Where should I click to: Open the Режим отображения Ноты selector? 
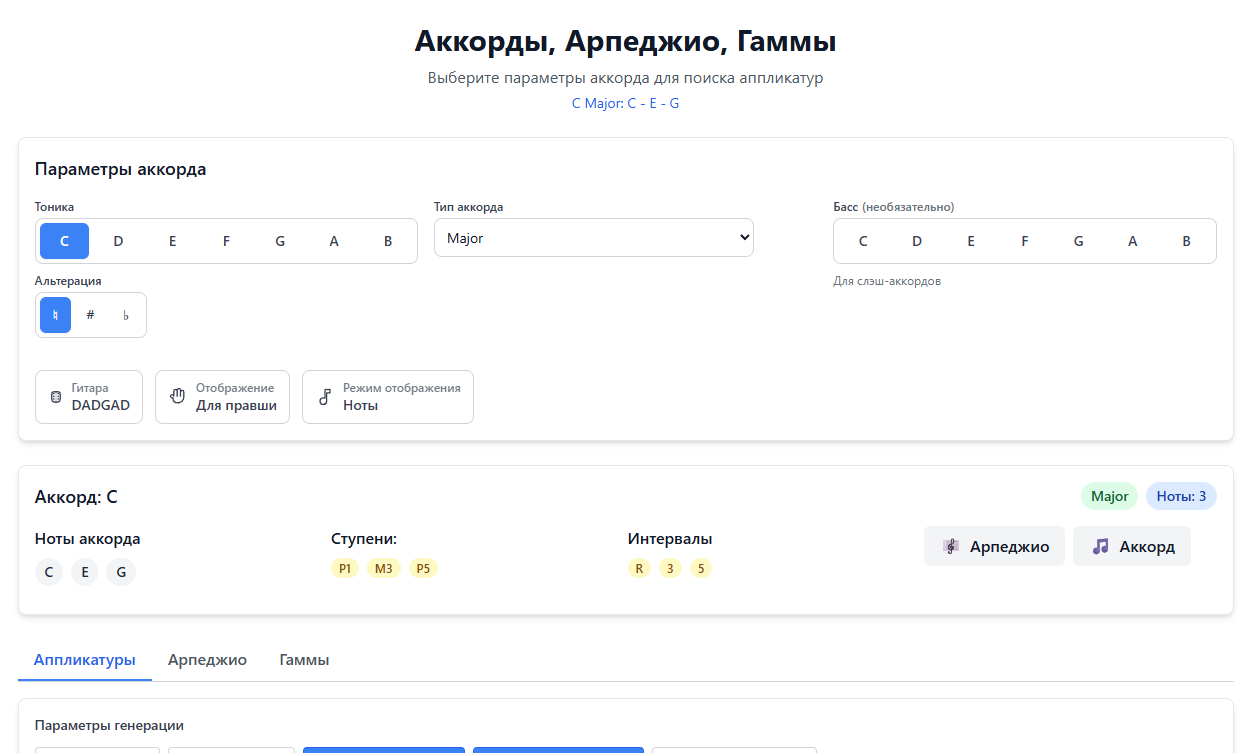388,397
